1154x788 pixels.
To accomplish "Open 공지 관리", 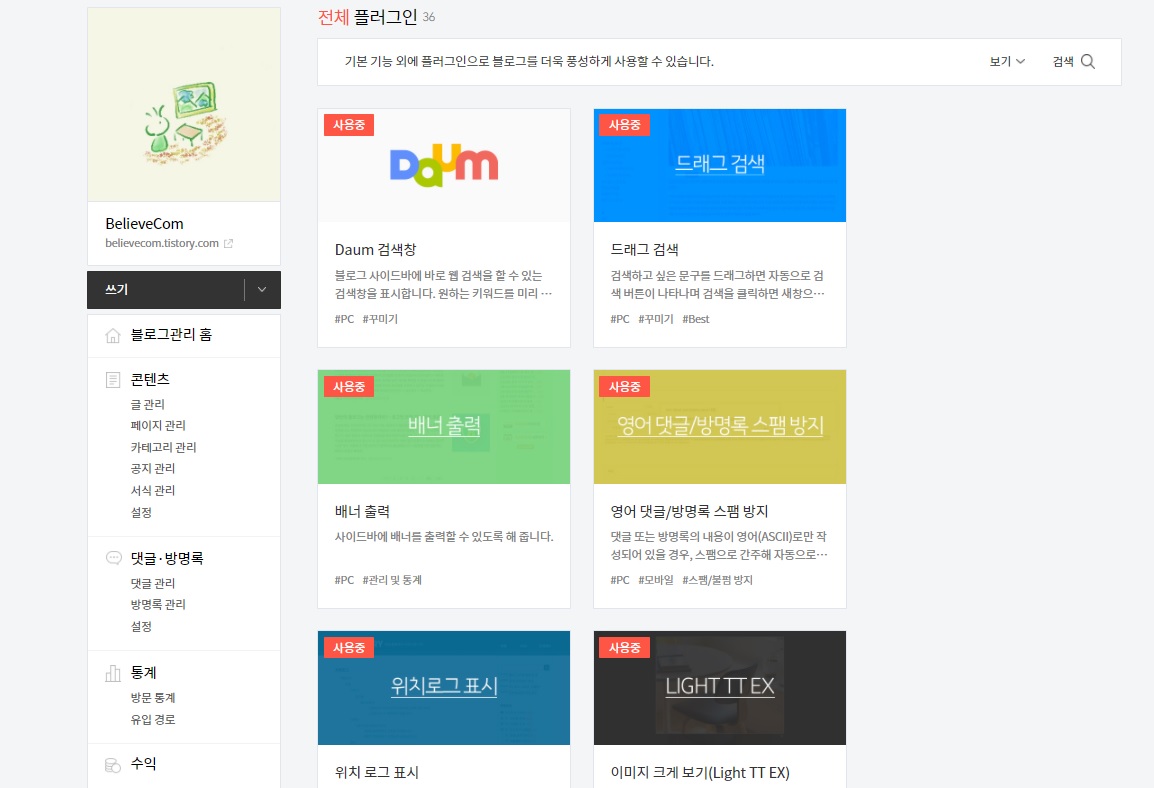I will [x=152, y=469].
